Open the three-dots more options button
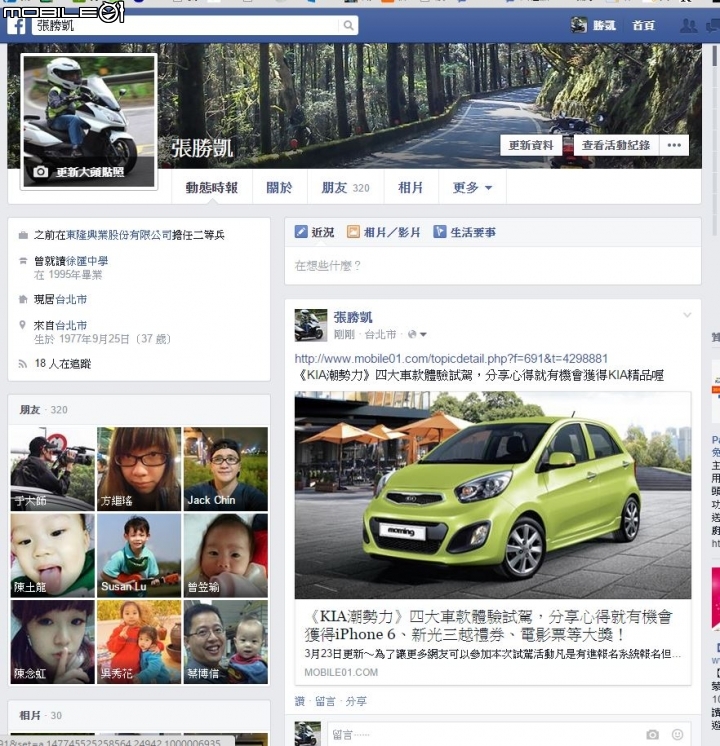 tap(674, 145)
